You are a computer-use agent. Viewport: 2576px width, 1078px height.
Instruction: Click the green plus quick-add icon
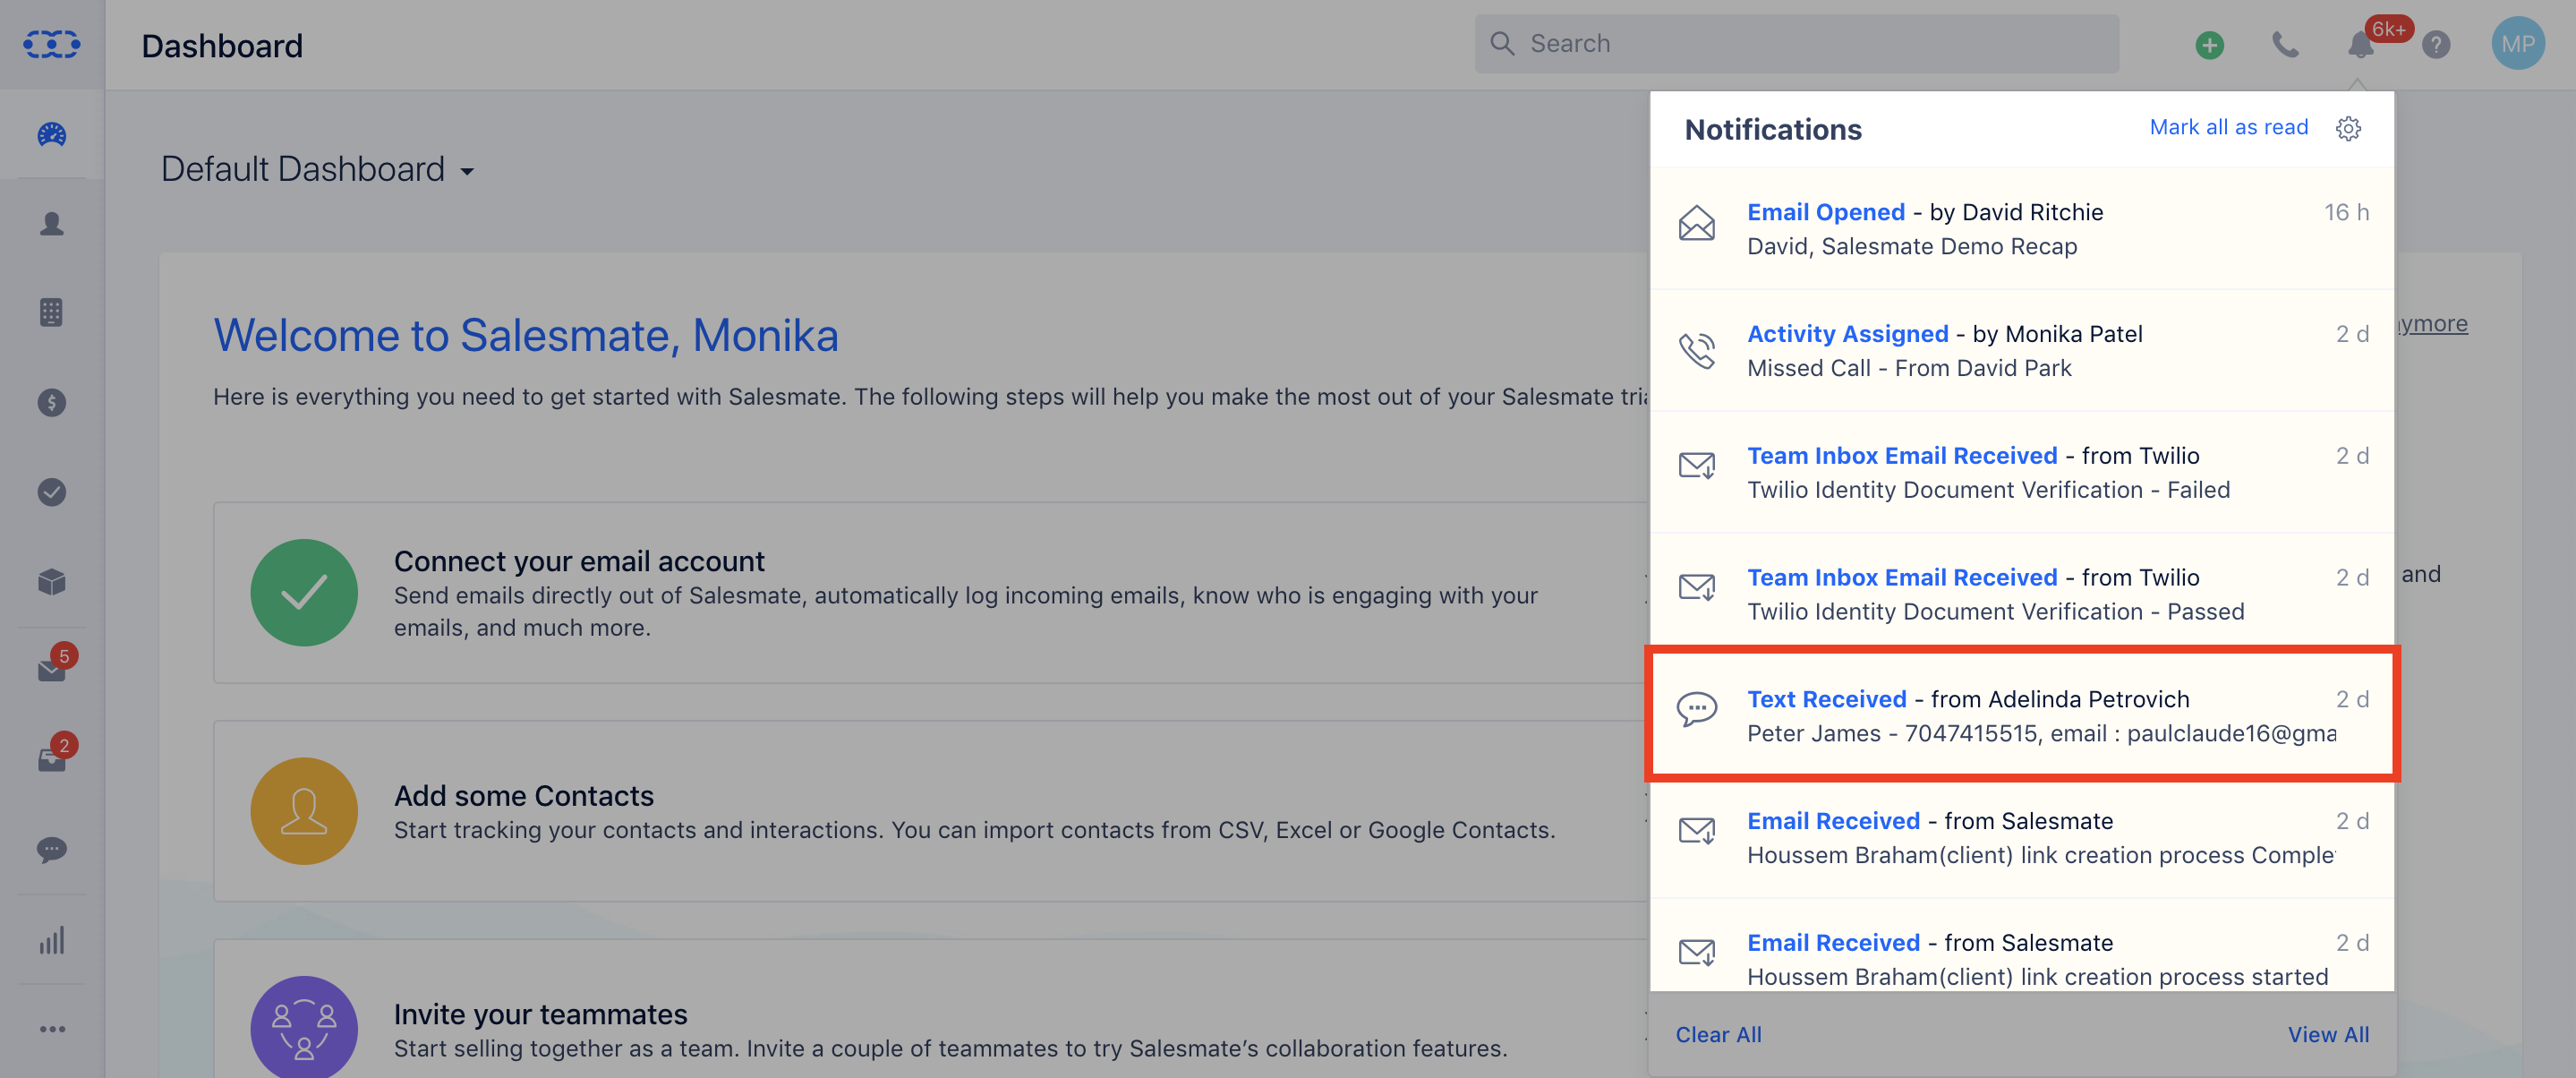click(2209, 44)
